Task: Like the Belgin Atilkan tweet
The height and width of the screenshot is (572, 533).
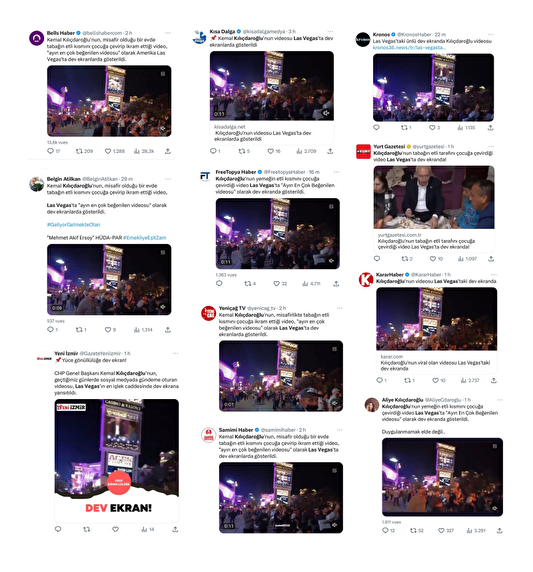Action: point(108,330)
